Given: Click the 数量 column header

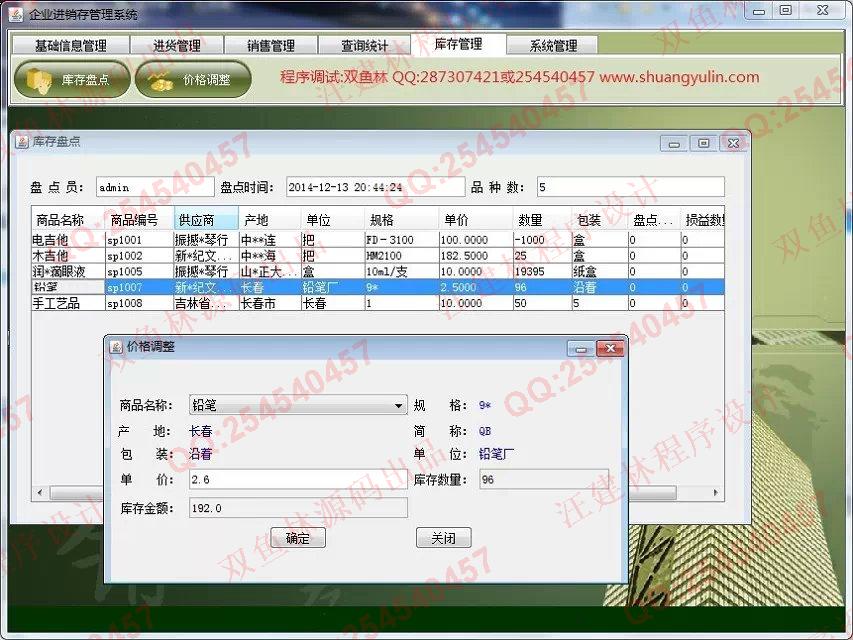Looking at the screenshot, I should click(542, 220).
